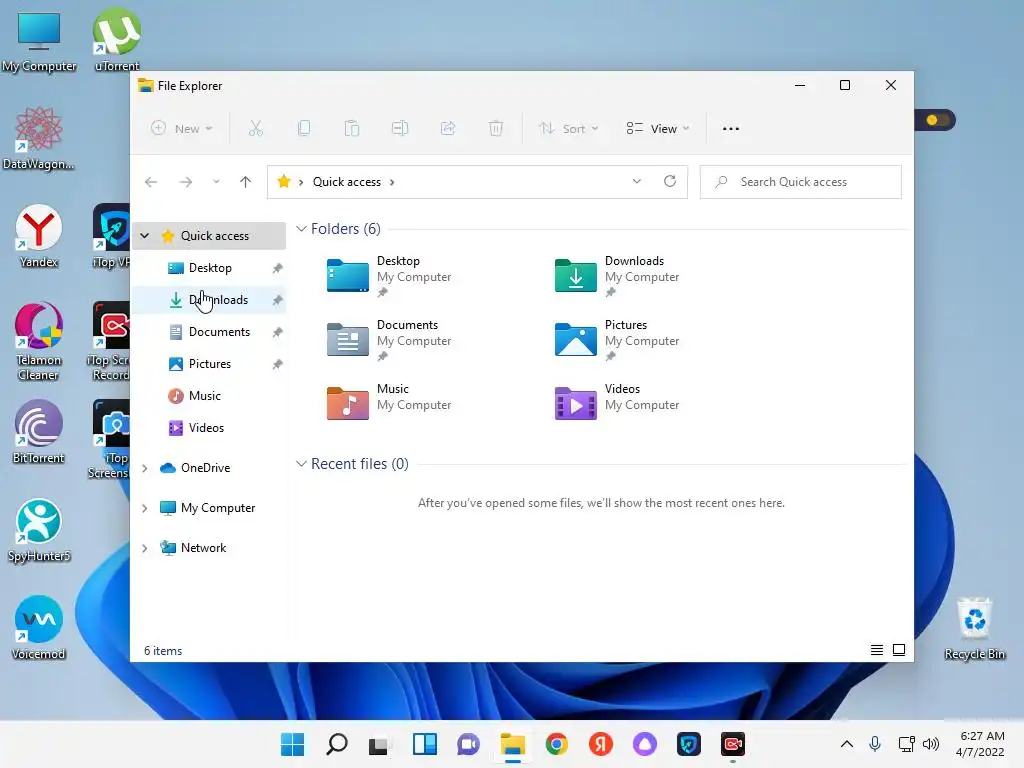Open the clock showing 6:27 AM
The height and width of the screenshot is (768, 1024).
[x=980, y=744]
